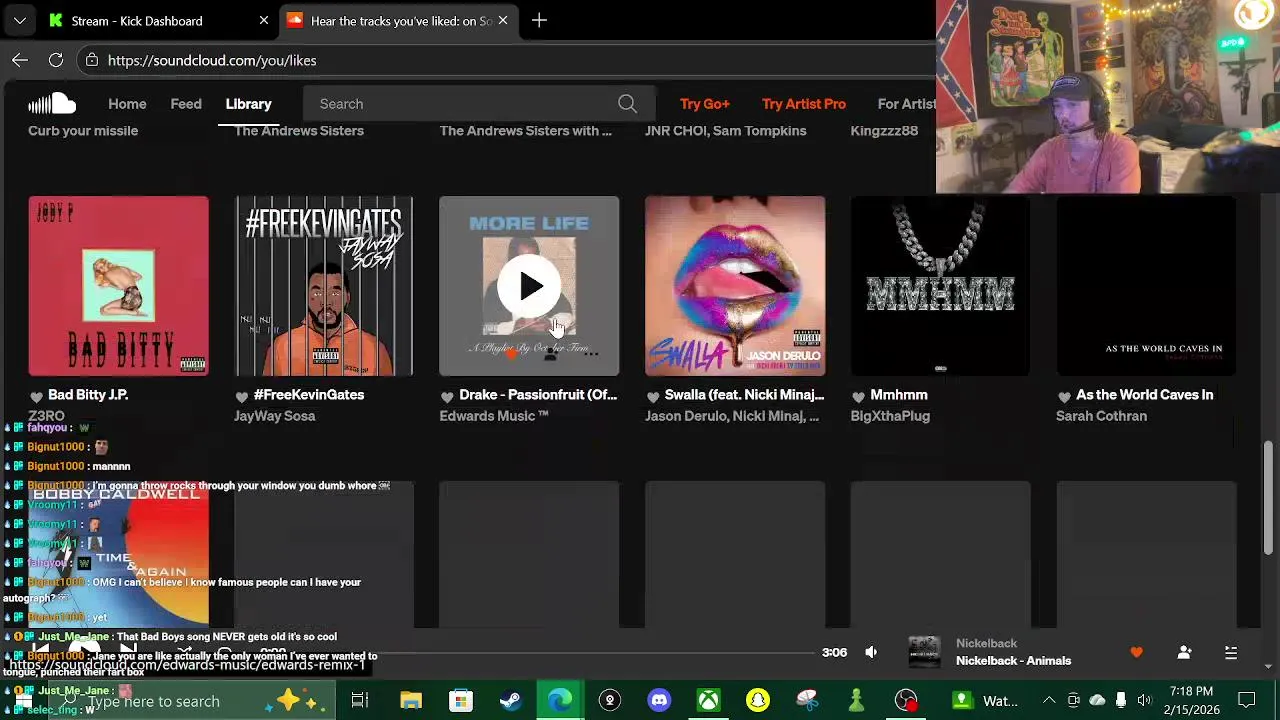Open the Nickelback album thumbnail in player bar
The width and height of the screenshot is (1280, 720).
coord(924,652)
